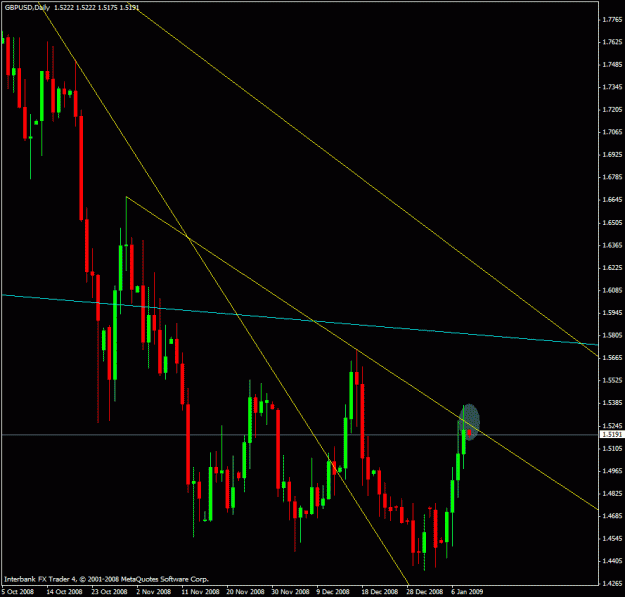The width and height of the screenshot is (625, 597).
Task: Click the Interbank FX Trader 4 copyright text
Action: click(x=106, y=579)
